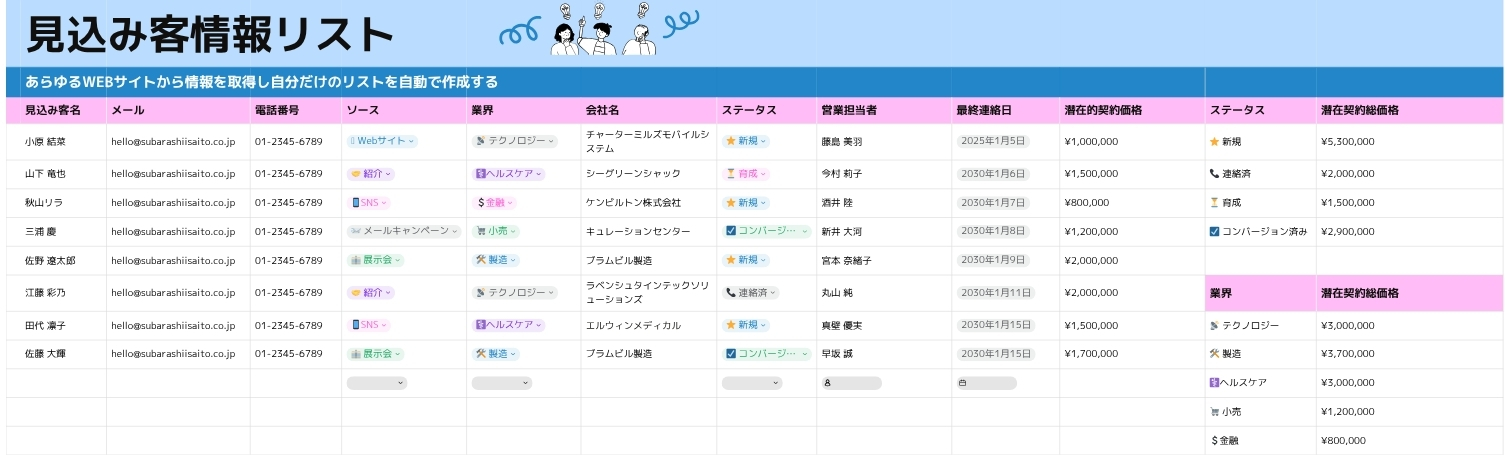Viewport: 1510px width, 455px height.
Task: Open the empty ステータス dropdown in the blank row
Action: tap(752, 383)
